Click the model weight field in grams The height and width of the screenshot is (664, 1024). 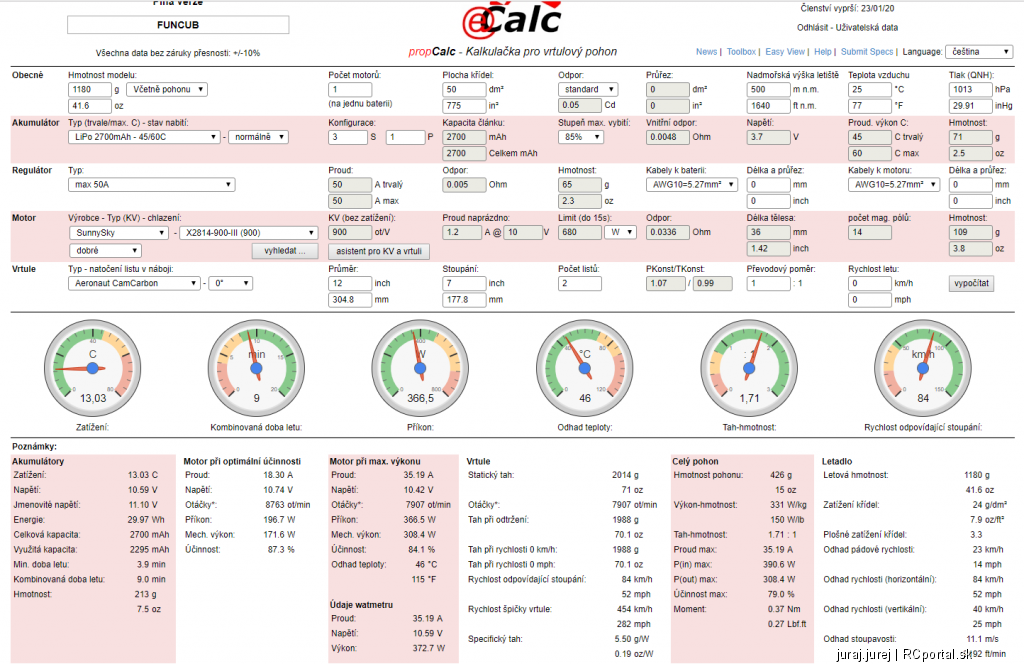point(90,89)
